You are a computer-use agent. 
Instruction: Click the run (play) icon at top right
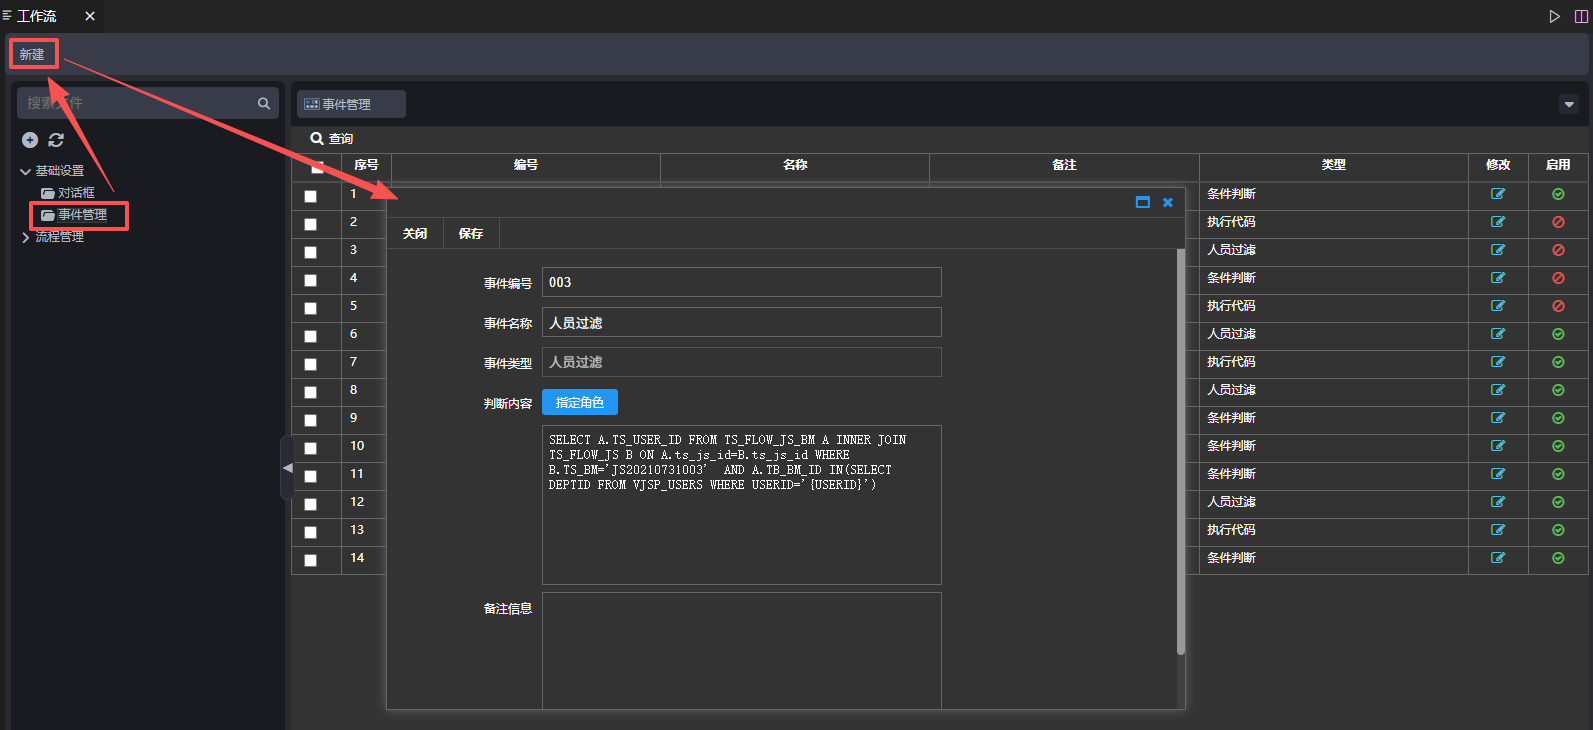pyautogui.click(x=1554, y=16)
